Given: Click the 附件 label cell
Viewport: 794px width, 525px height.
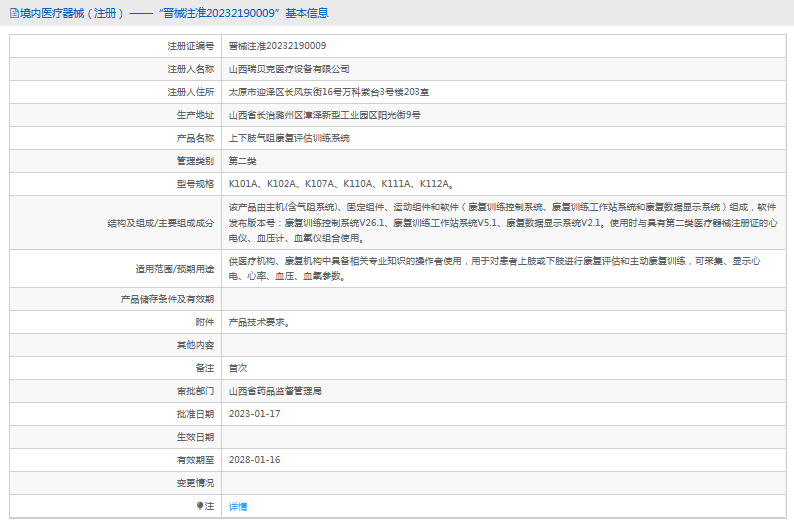Looking at the screenshot, I should 115,322.
